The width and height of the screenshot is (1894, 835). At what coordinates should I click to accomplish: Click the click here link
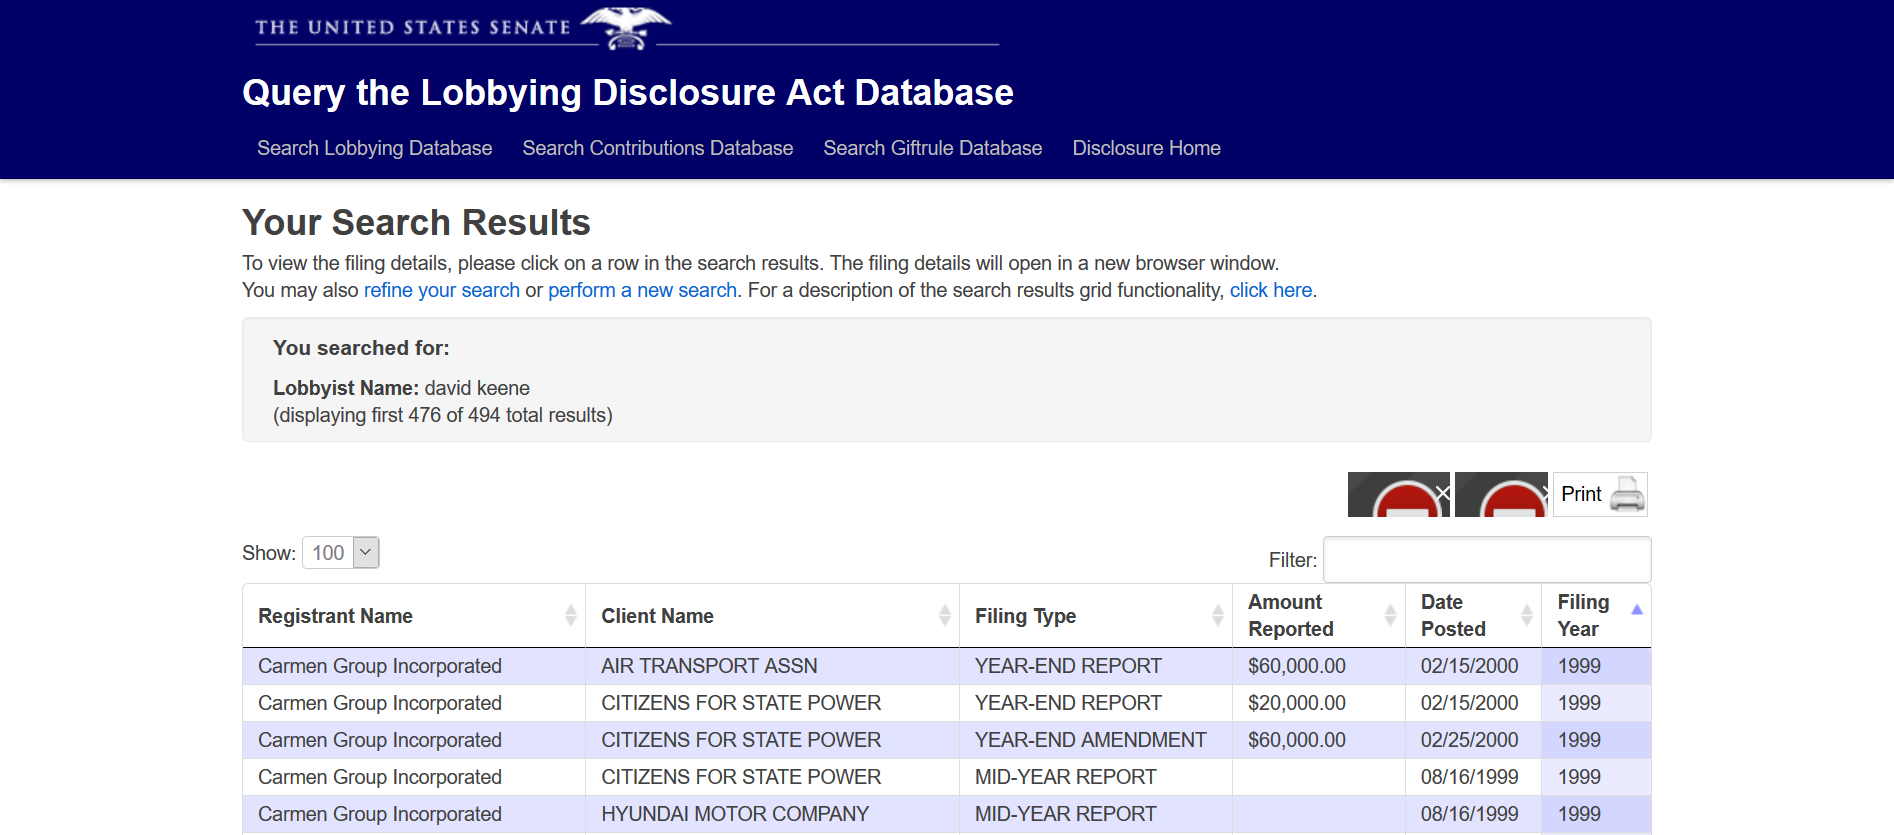tap(1270, 290)
